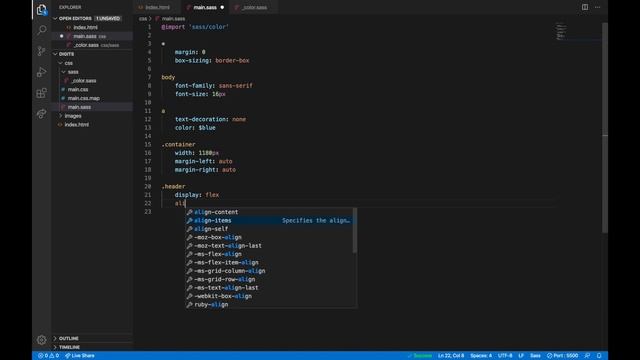Choose -ms-text-align-last suggestion
Viewport: 640px width, 360px height.
click(x=269, y=288)
